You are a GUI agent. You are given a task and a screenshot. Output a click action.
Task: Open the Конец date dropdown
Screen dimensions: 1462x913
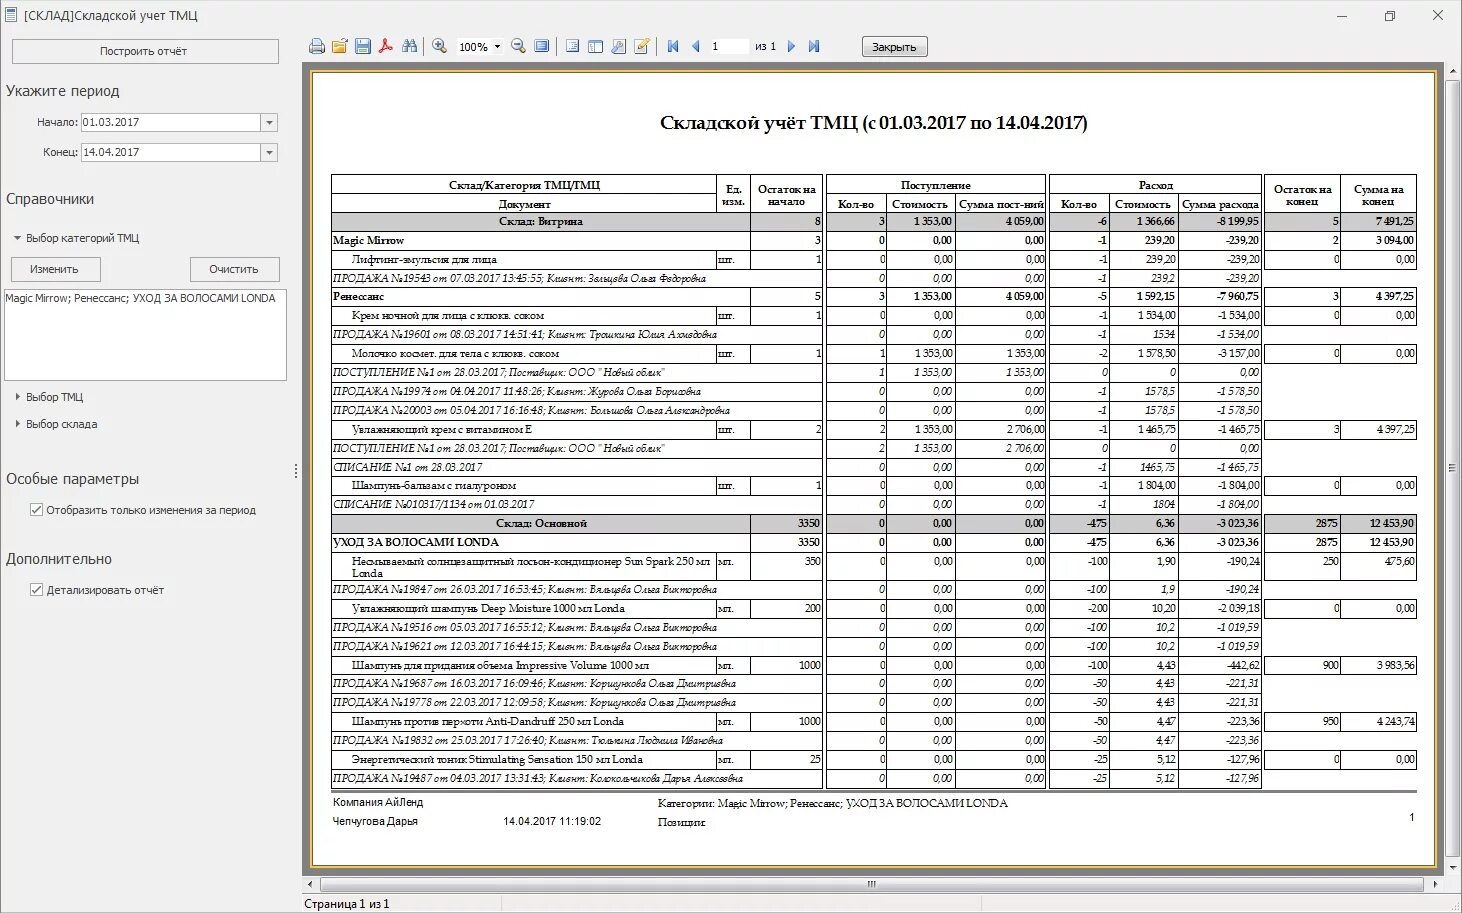269,153
